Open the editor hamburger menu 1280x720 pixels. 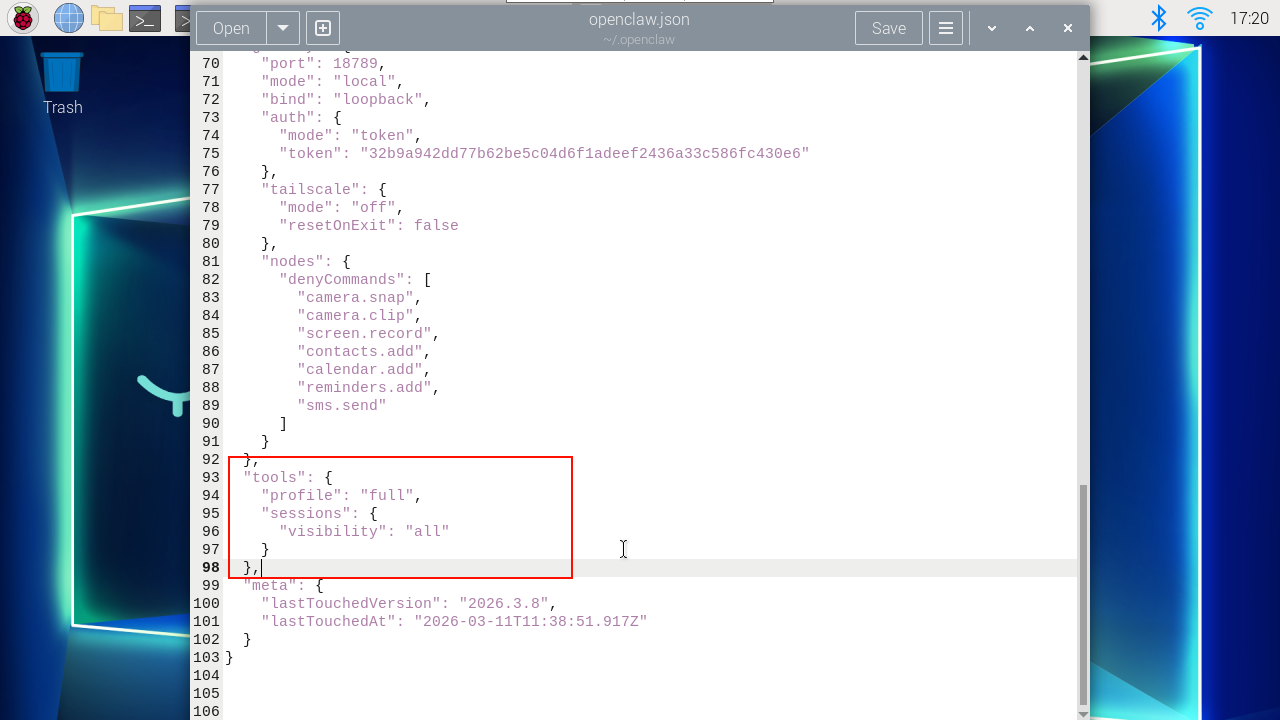[946, 28]
